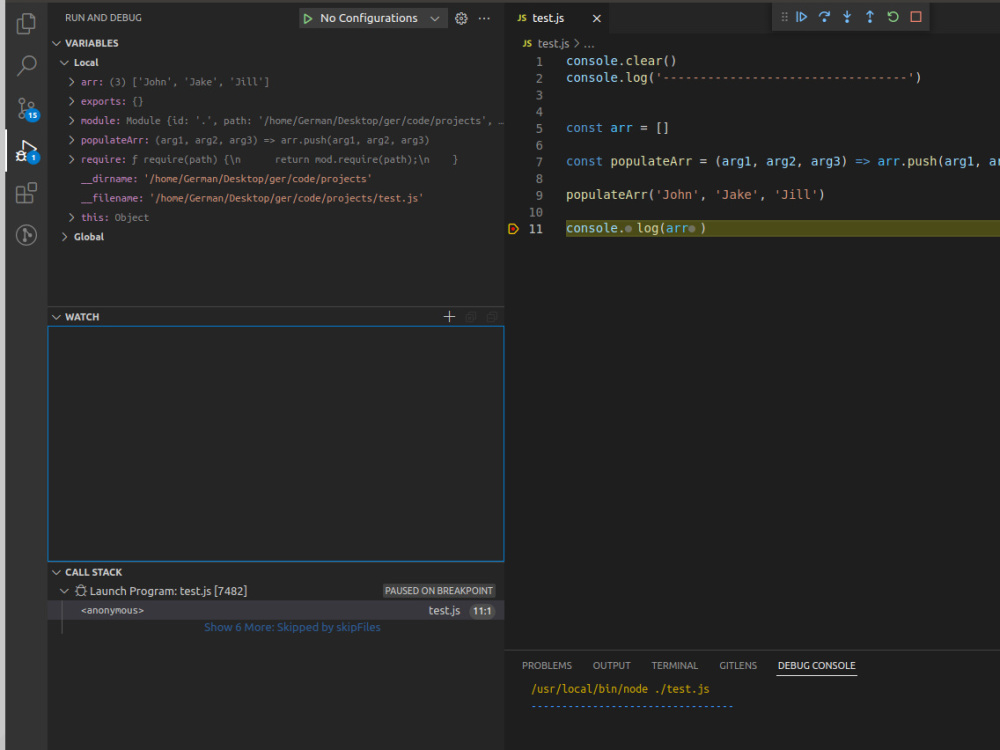1000x750 pixels.
Task: Open the Search view in activity bar
Action: [26, 65]
